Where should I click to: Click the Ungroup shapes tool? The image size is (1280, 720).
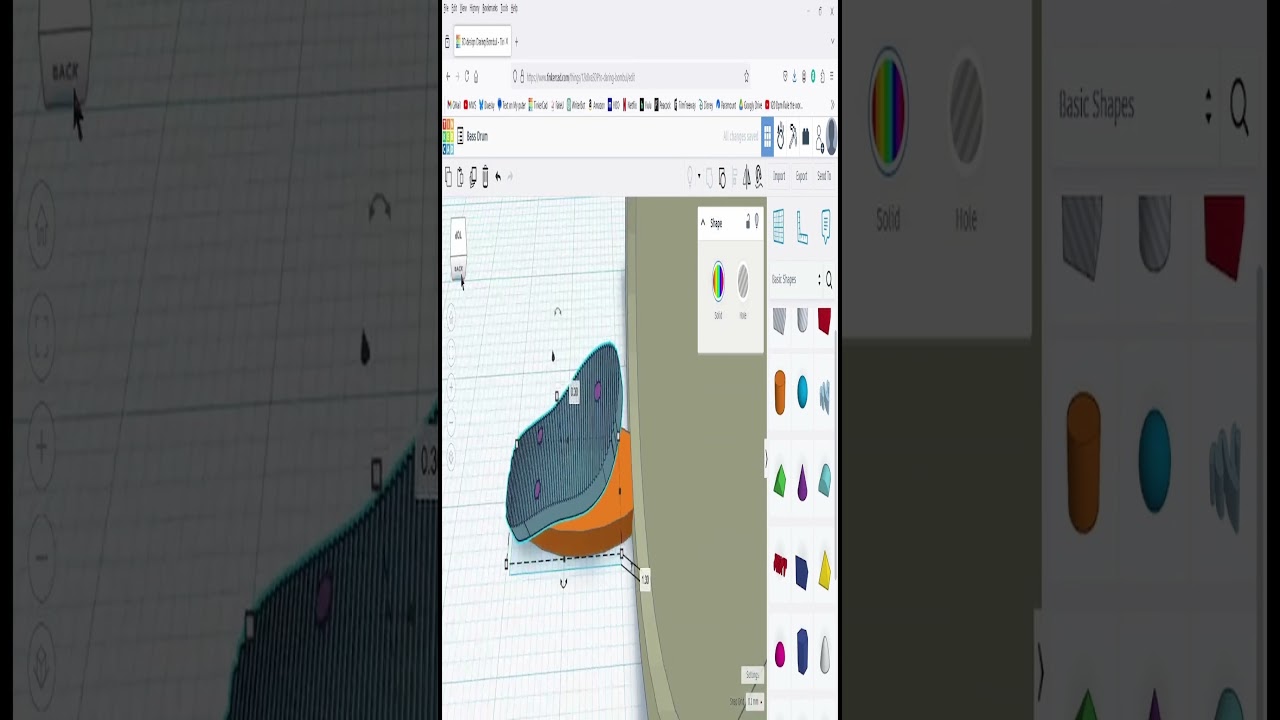click(x=722, y=176)
